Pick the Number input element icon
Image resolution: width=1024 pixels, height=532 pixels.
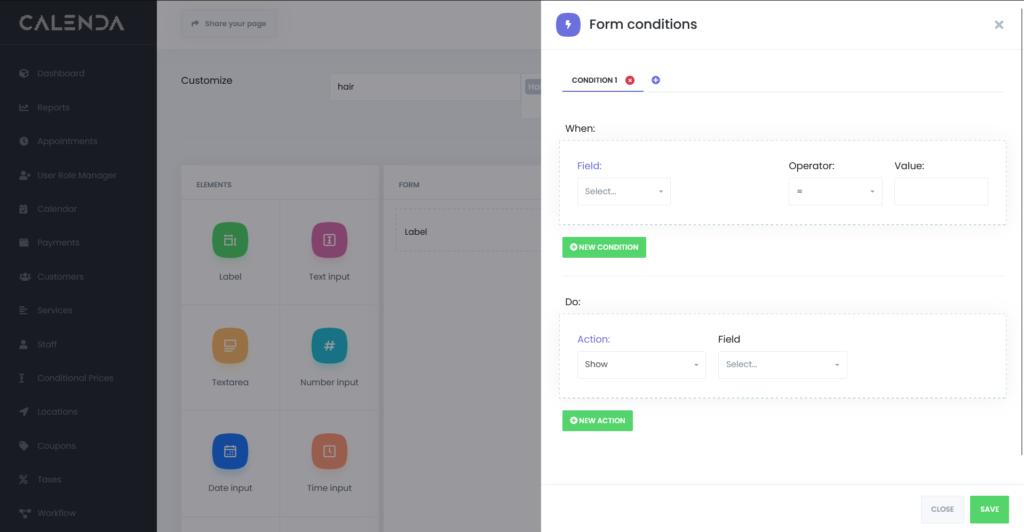[x=329, y=346]
